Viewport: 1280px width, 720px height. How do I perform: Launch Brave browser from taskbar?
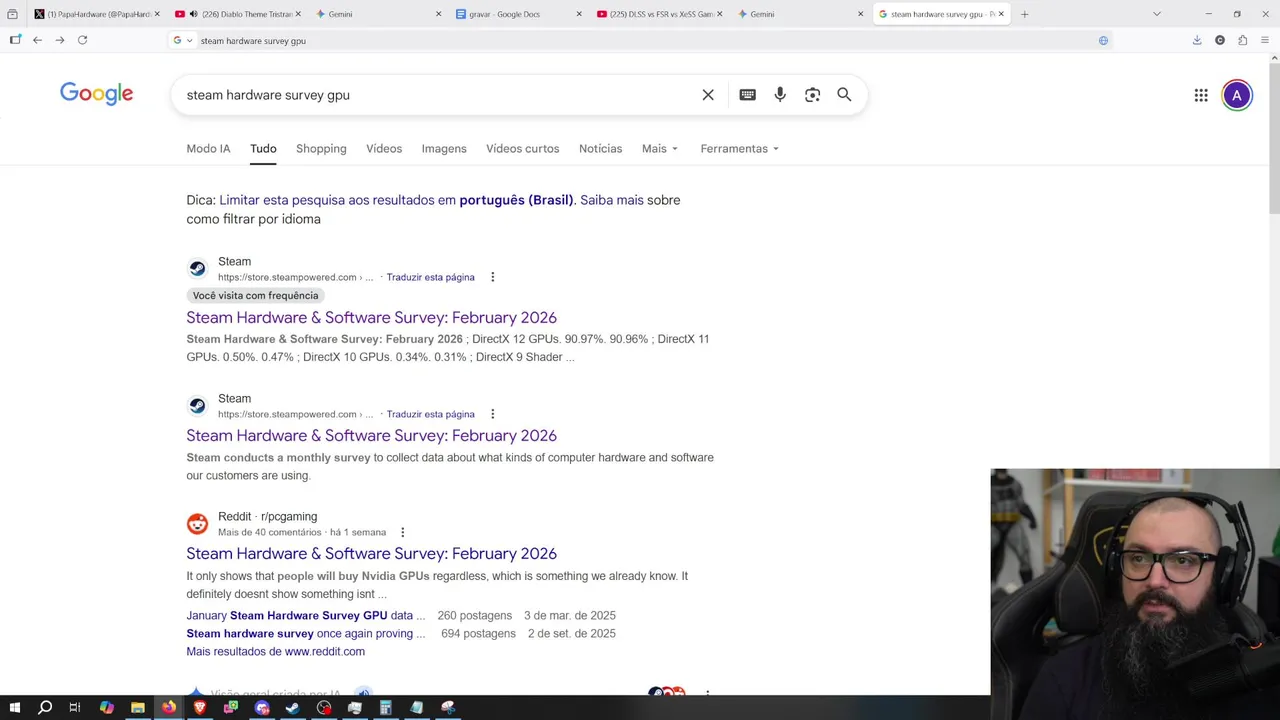pyautogui.click(x=200, y=707)
